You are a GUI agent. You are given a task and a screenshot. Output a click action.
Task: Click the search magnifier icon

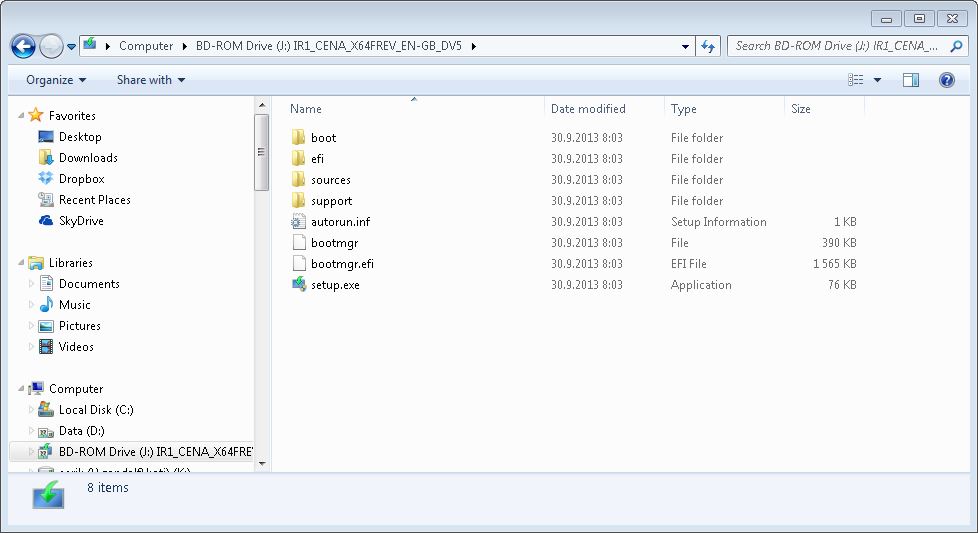click(x=956, y=46)
